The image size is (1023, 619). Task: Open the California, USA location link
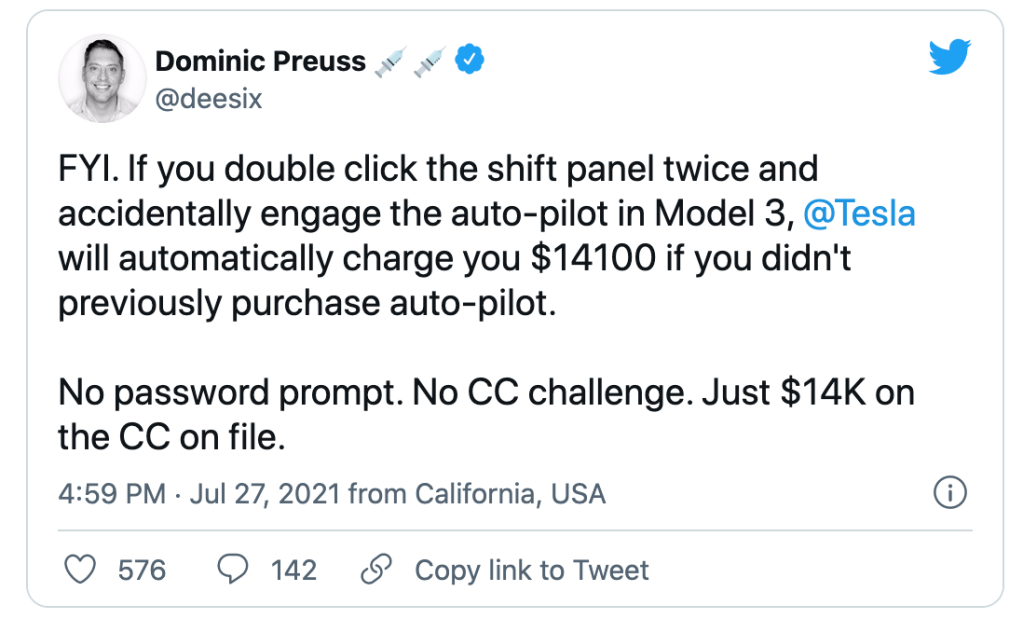tap(510, 494)
